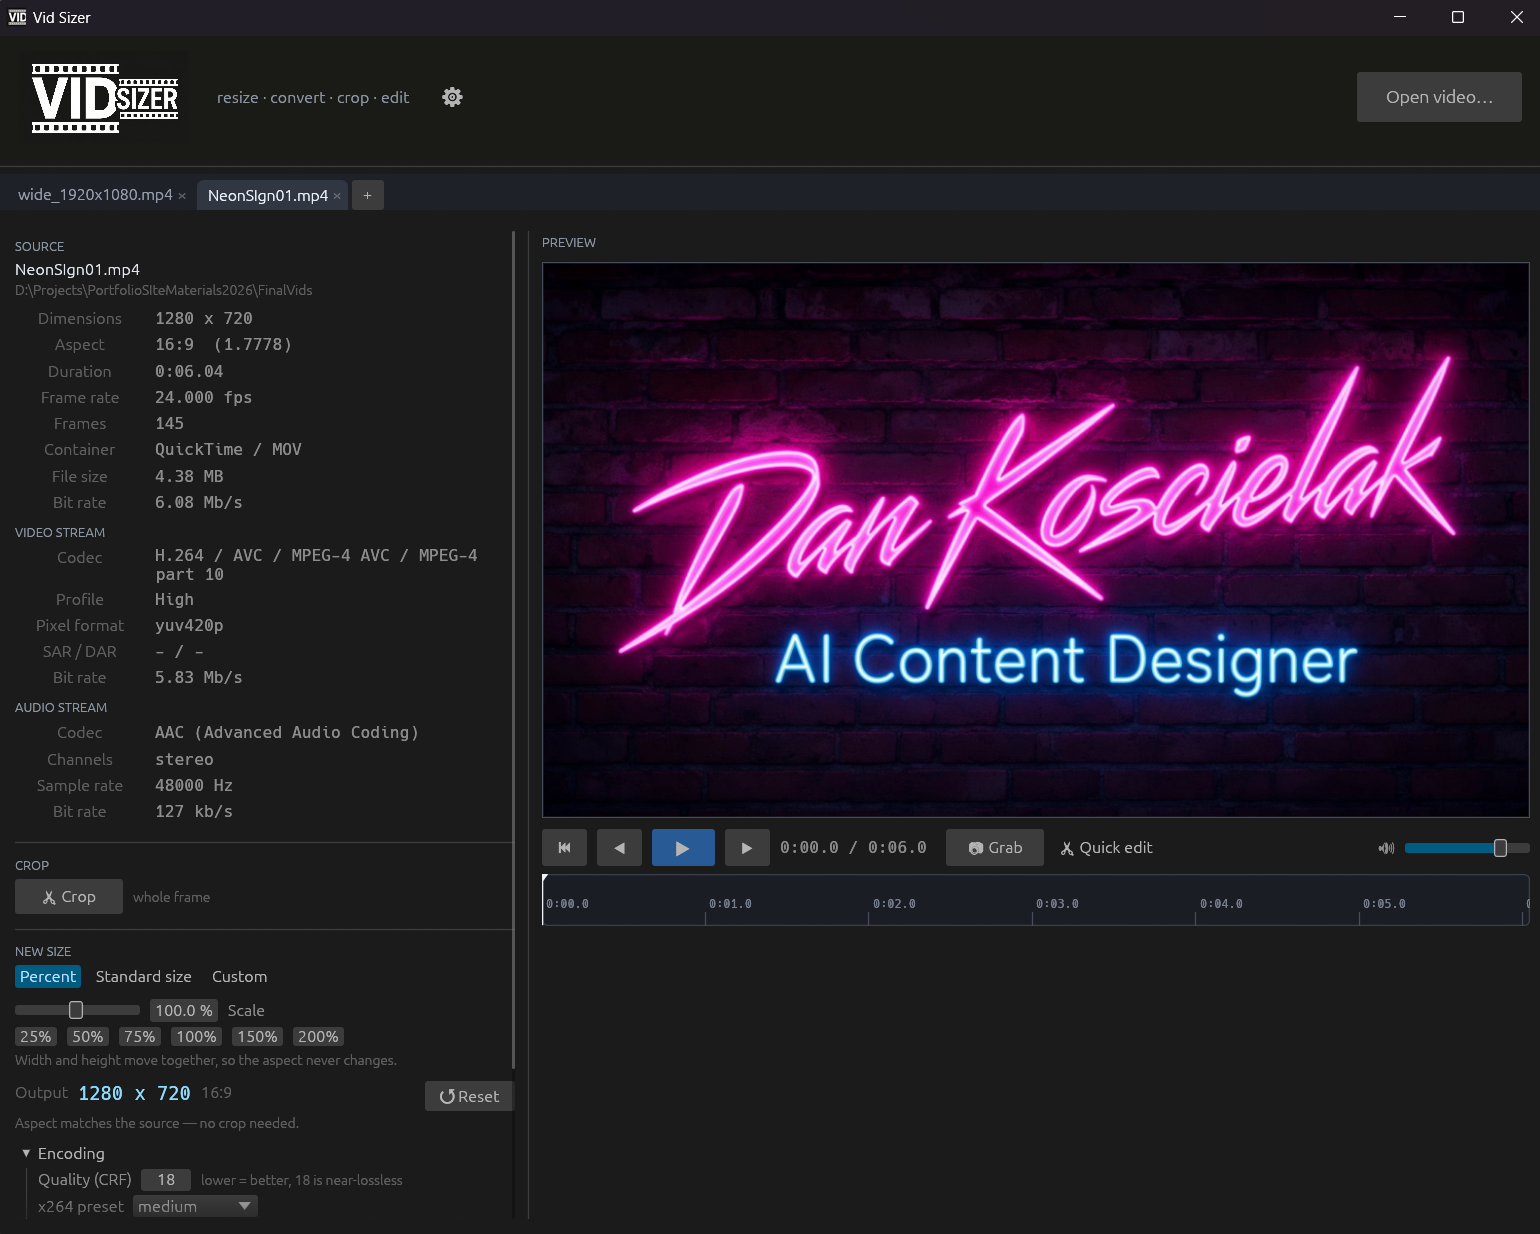Step forward one frame
The image size is (1540, 1234).
[747, 848]
